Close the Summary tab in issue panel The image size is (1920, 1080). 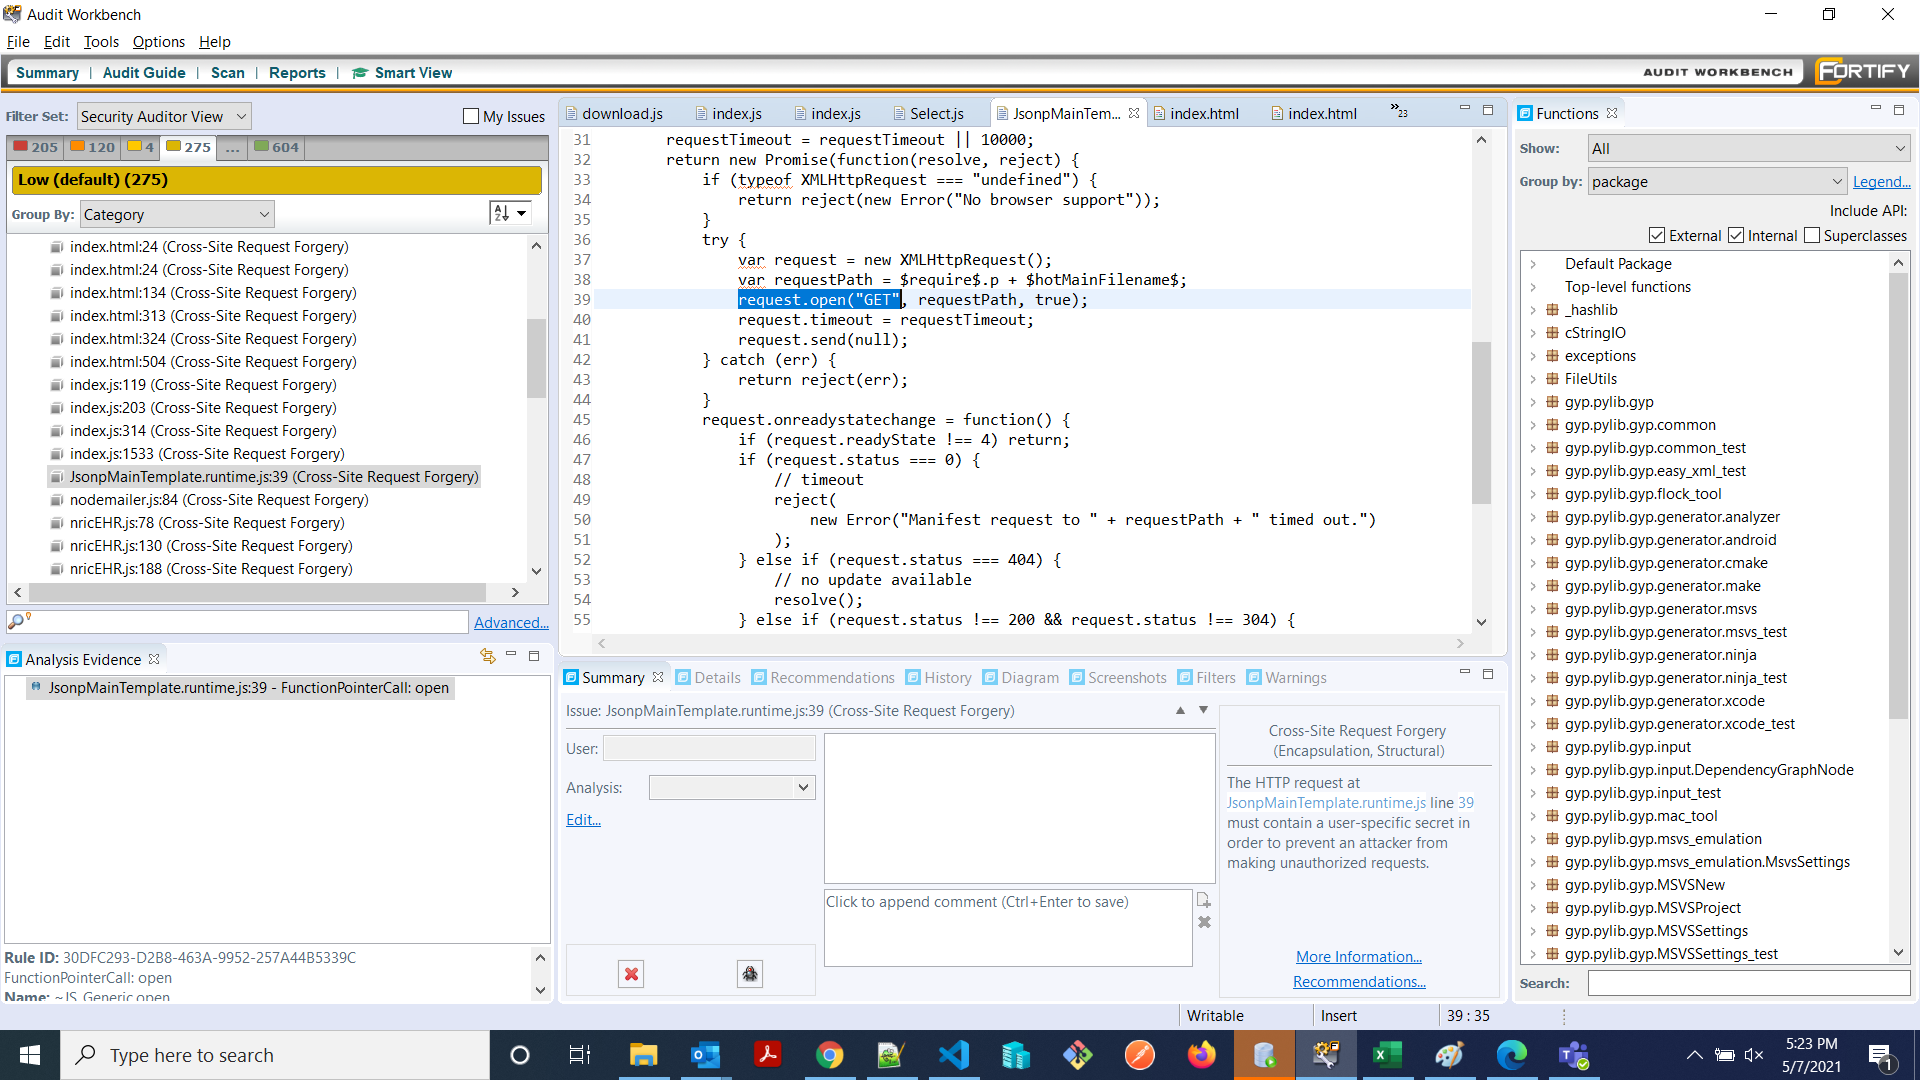tap(658, 677)
